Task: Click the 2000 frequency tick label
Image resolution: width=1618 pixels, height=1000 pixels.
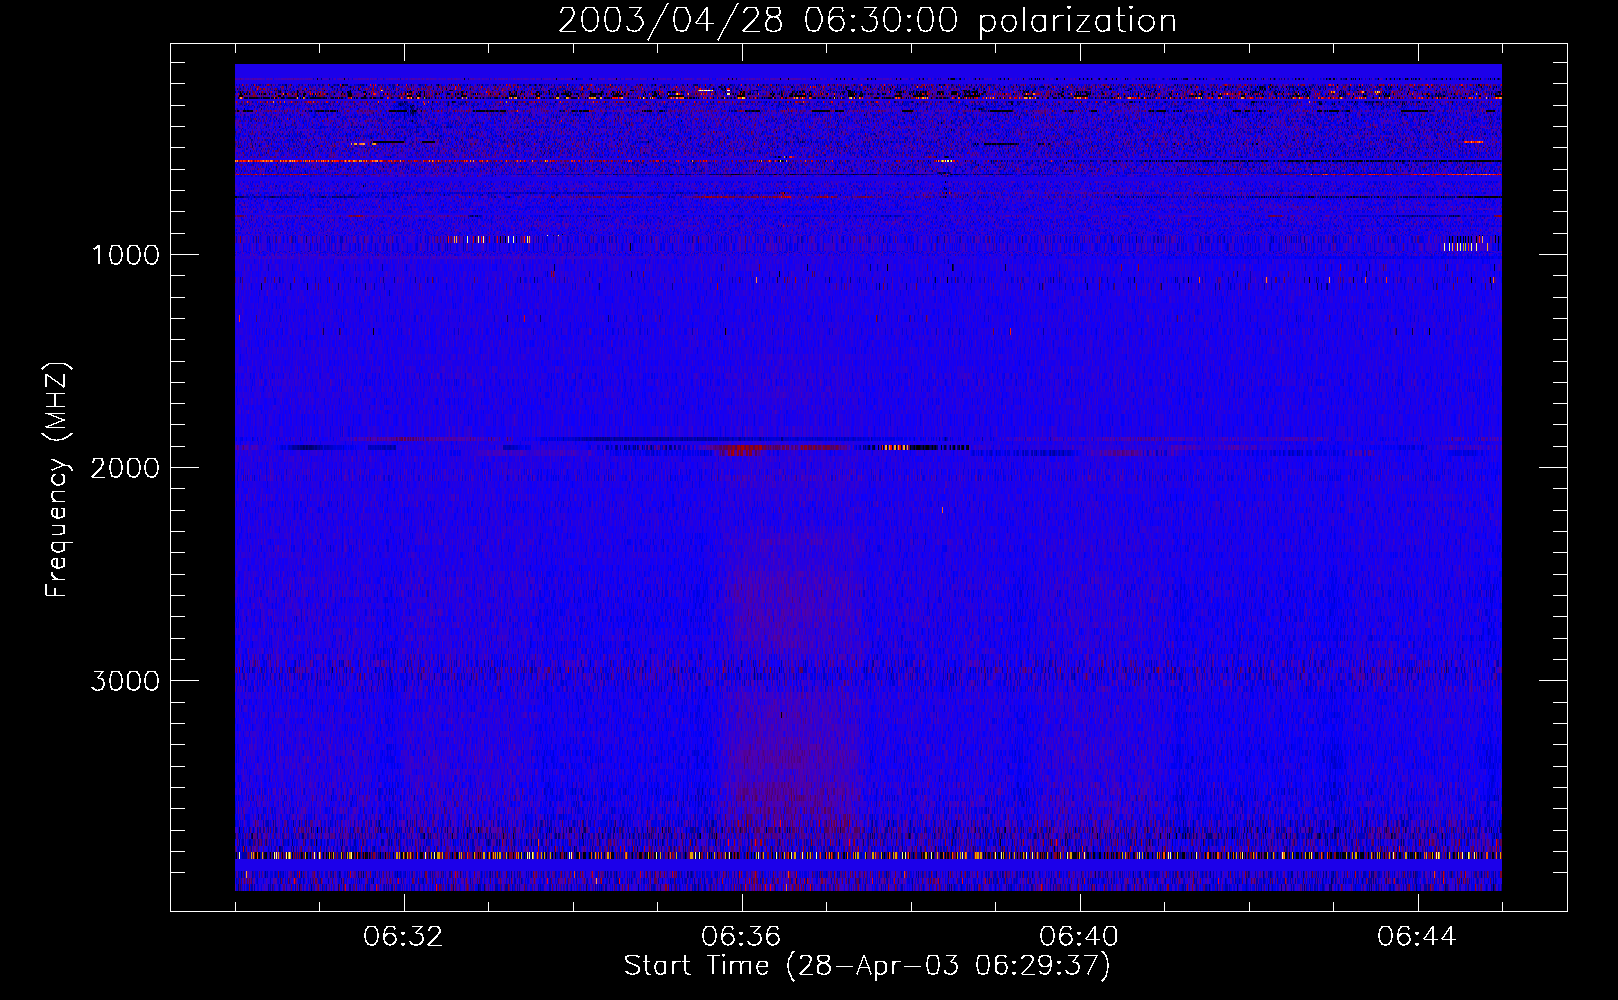Action: point(125,468)
